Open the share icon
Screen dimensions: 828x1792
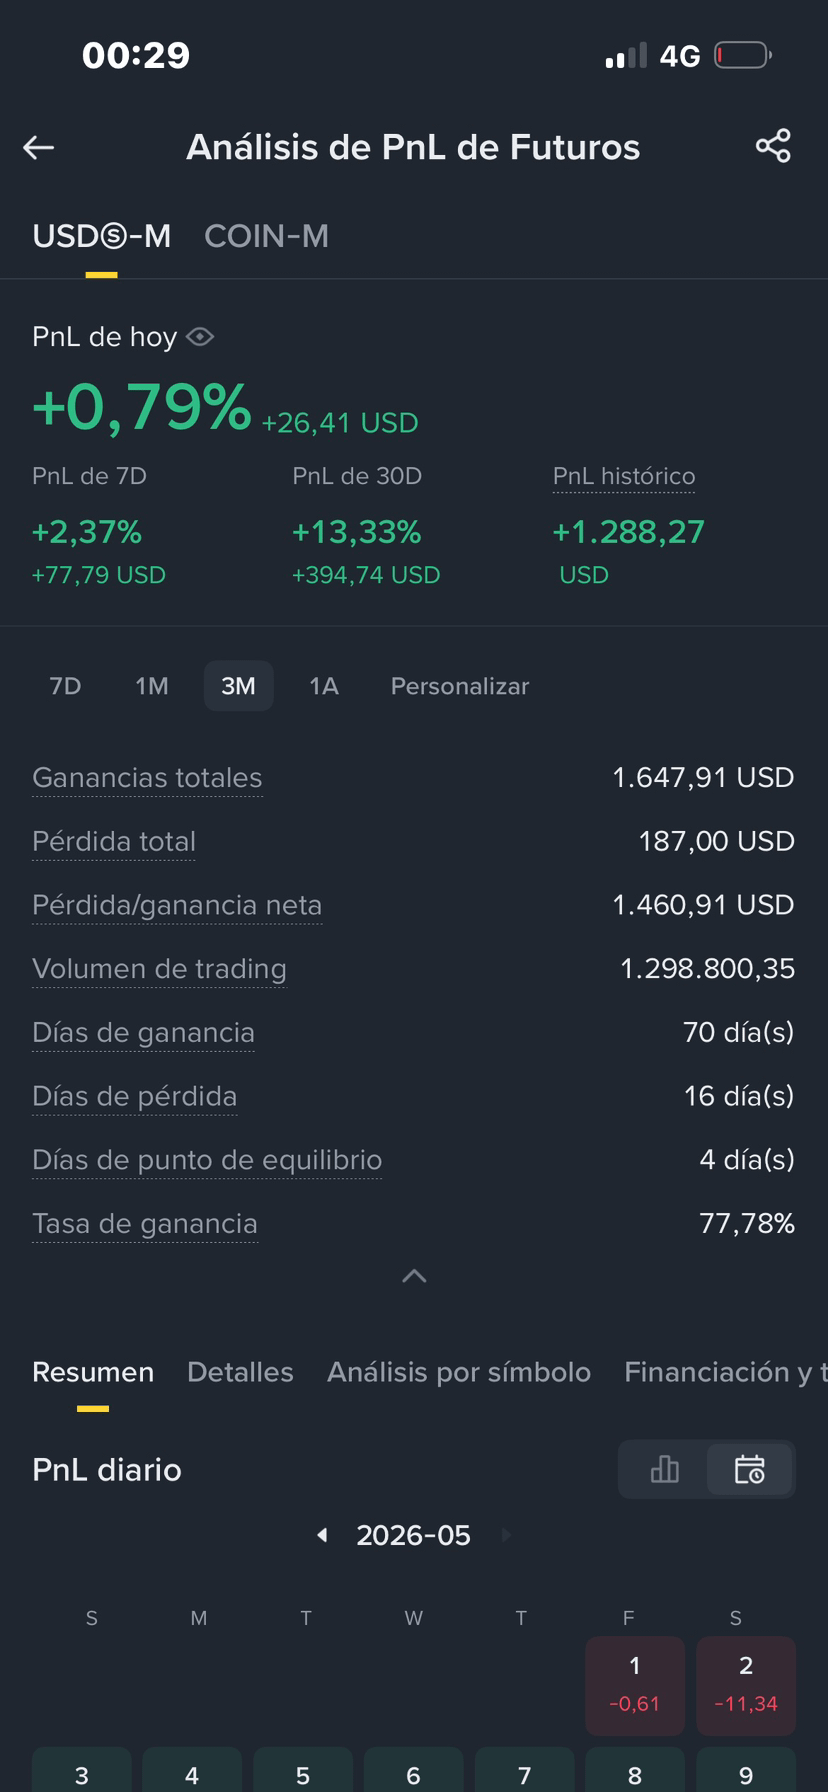(773, 146)
